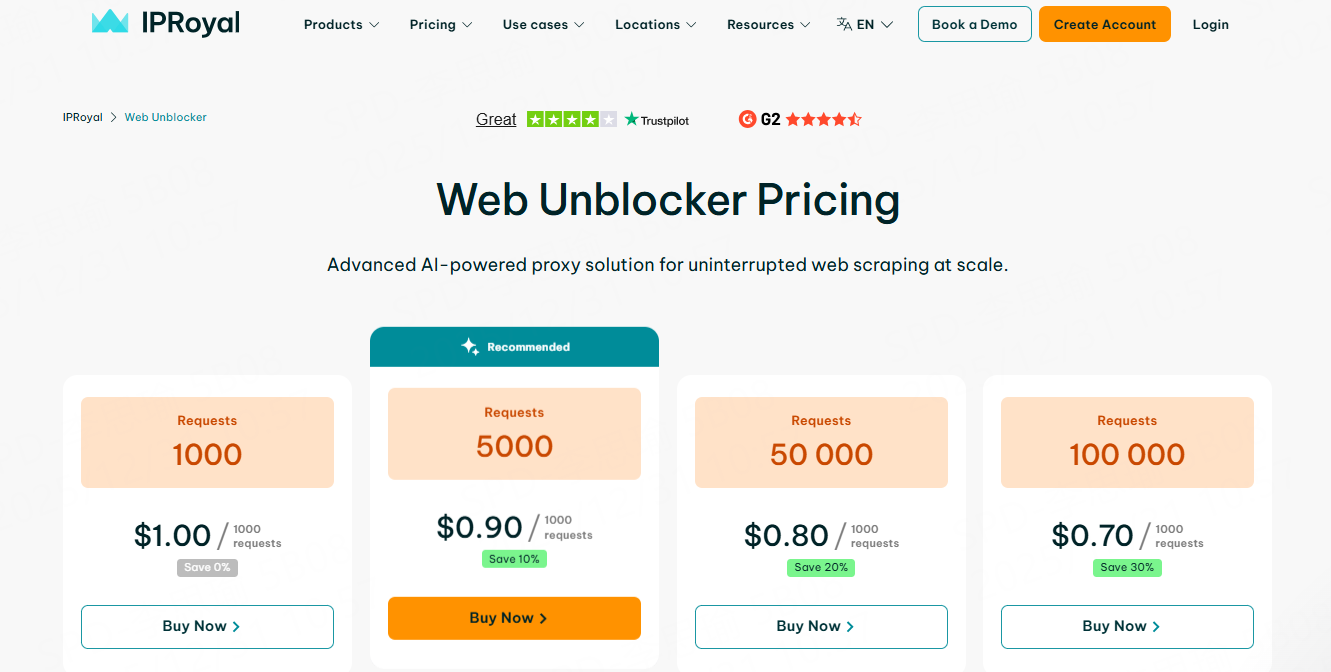The height and width of the screenshot is (672, 1331).
Task: Click the Book a Demo button
Action: tap(974, 24)
